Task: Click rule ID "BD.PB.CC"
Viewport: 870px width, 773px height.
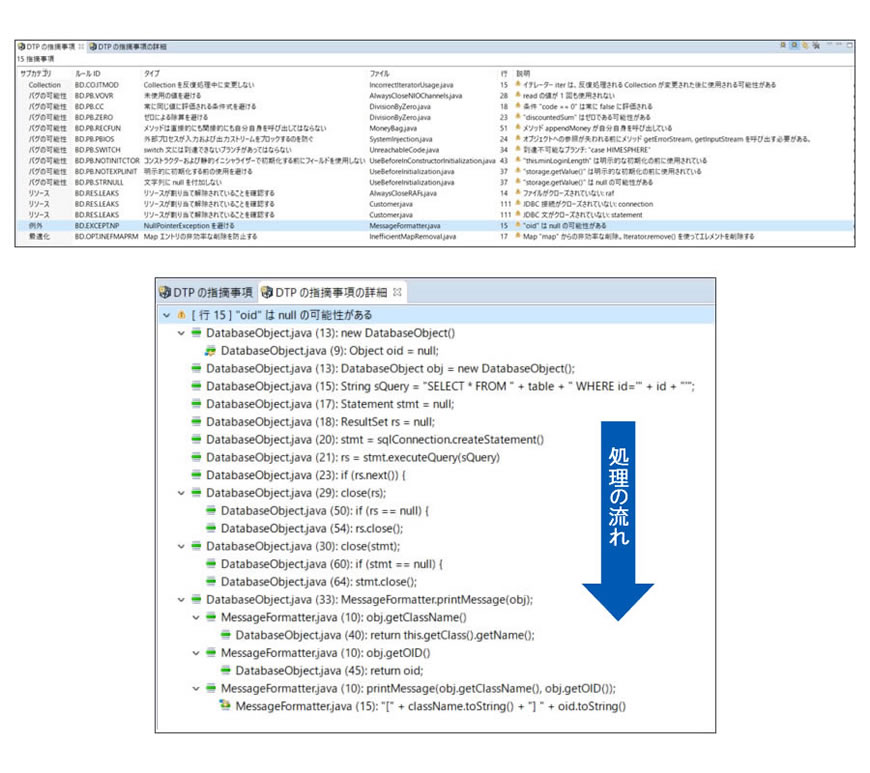Action: click(x=89, y=106)
